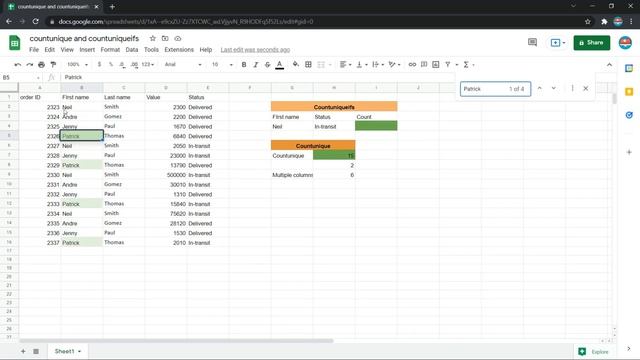
Task: Create a filter
Action: pos(448,64)
